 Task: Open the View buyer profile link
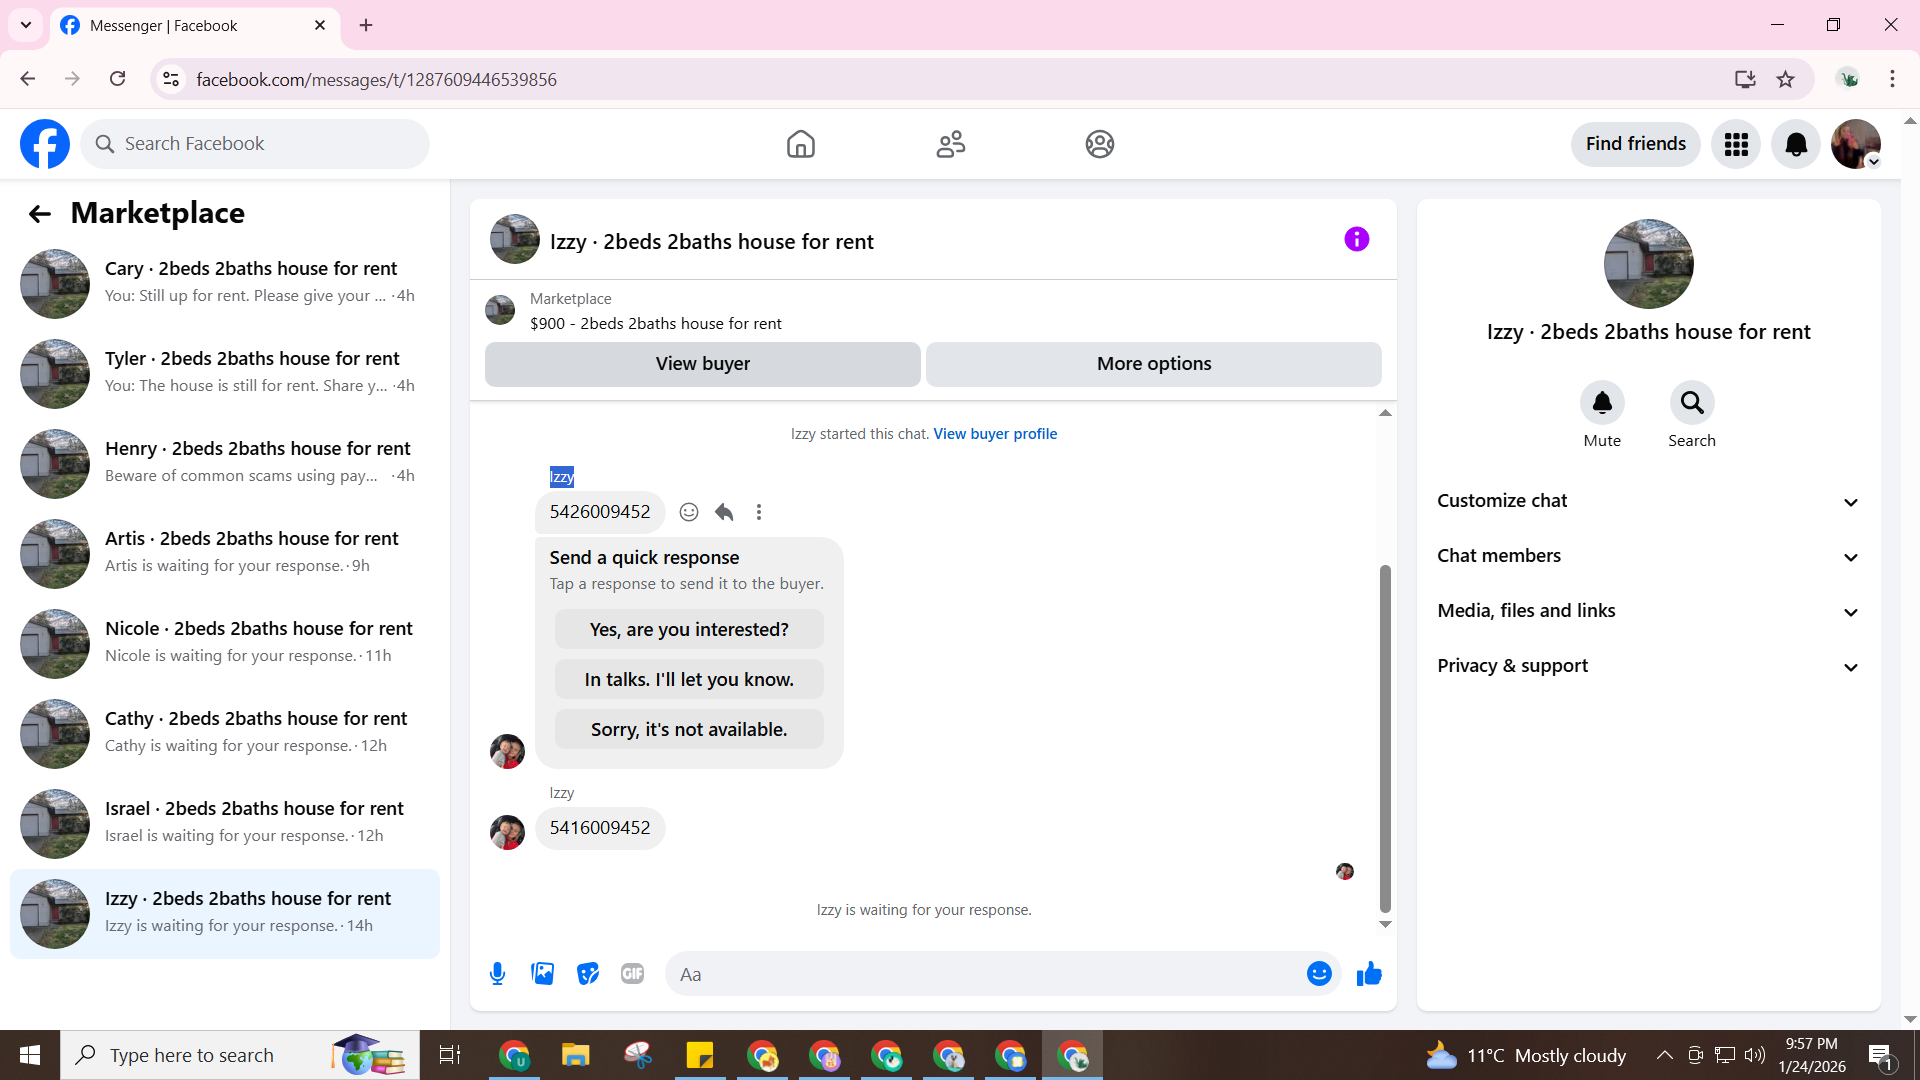(x=995, y=434)
